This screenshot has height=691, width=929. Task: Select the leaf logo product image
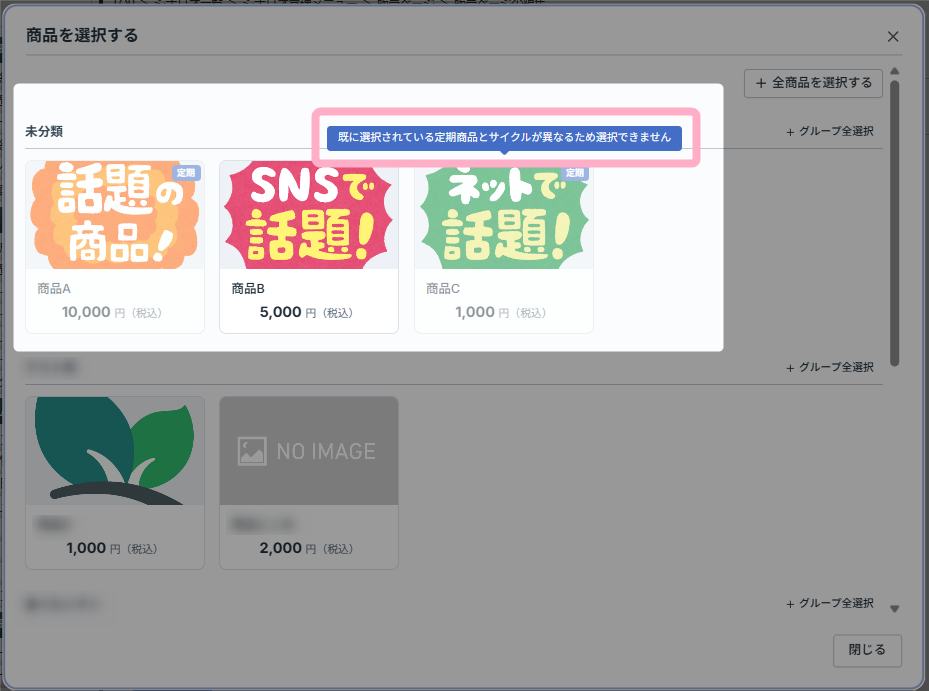pyautogui.click(x=115, y=450)
